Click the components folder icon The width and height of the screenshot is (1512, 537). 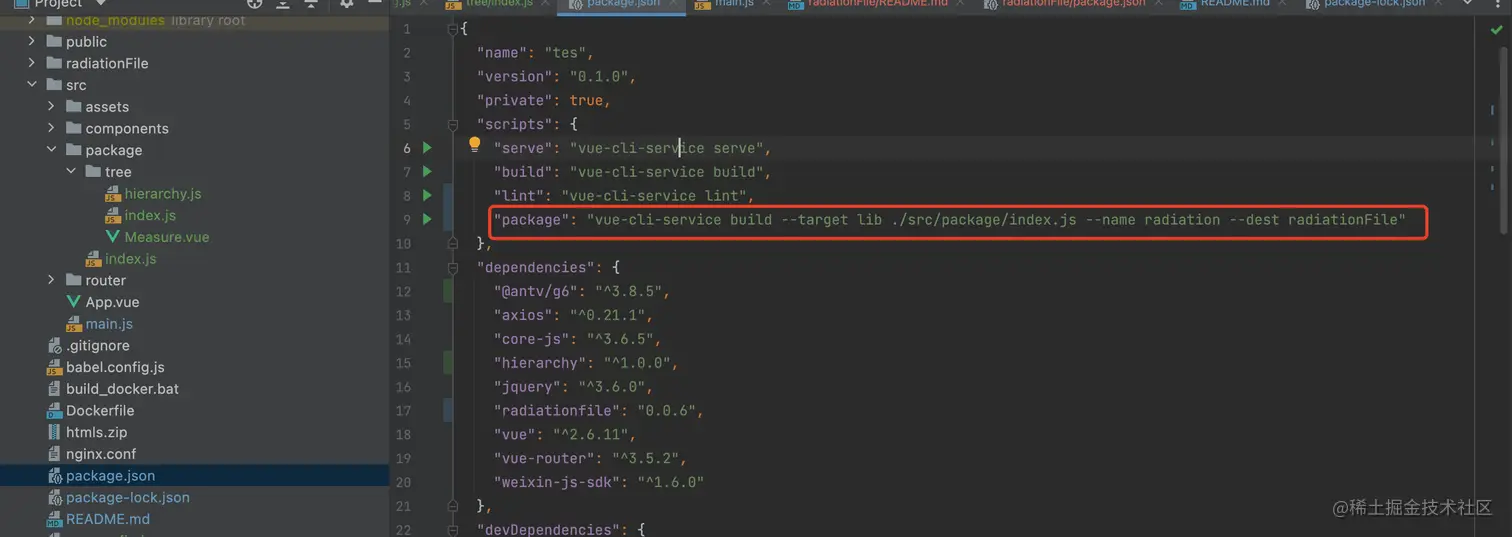pos(74,128)
